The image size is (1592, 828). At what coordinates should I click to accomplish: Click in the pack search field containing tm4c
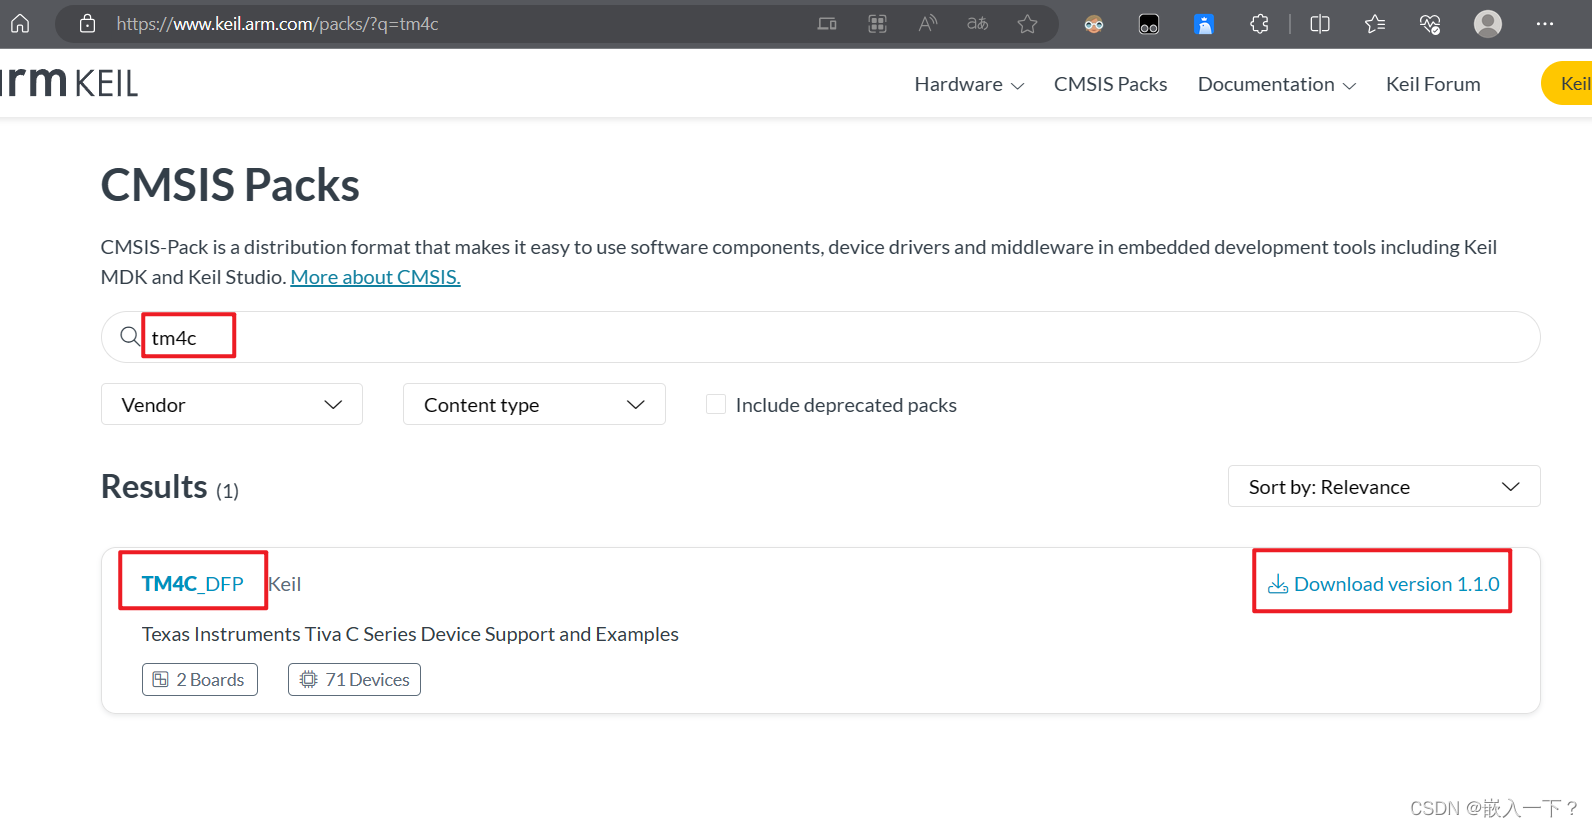[820, 337]
